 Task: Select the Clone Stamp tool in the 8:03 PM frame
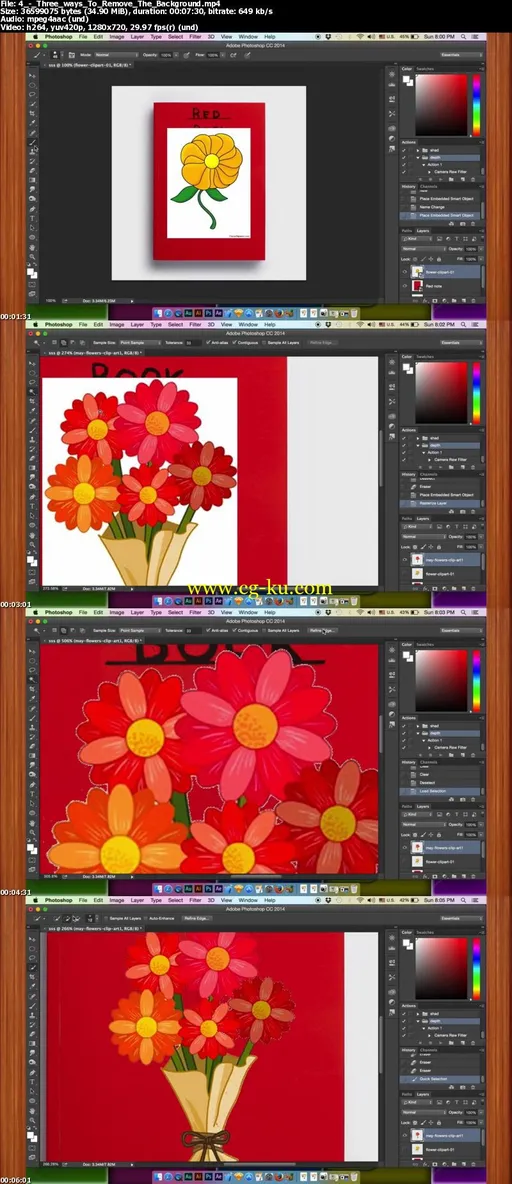point(32,728)
